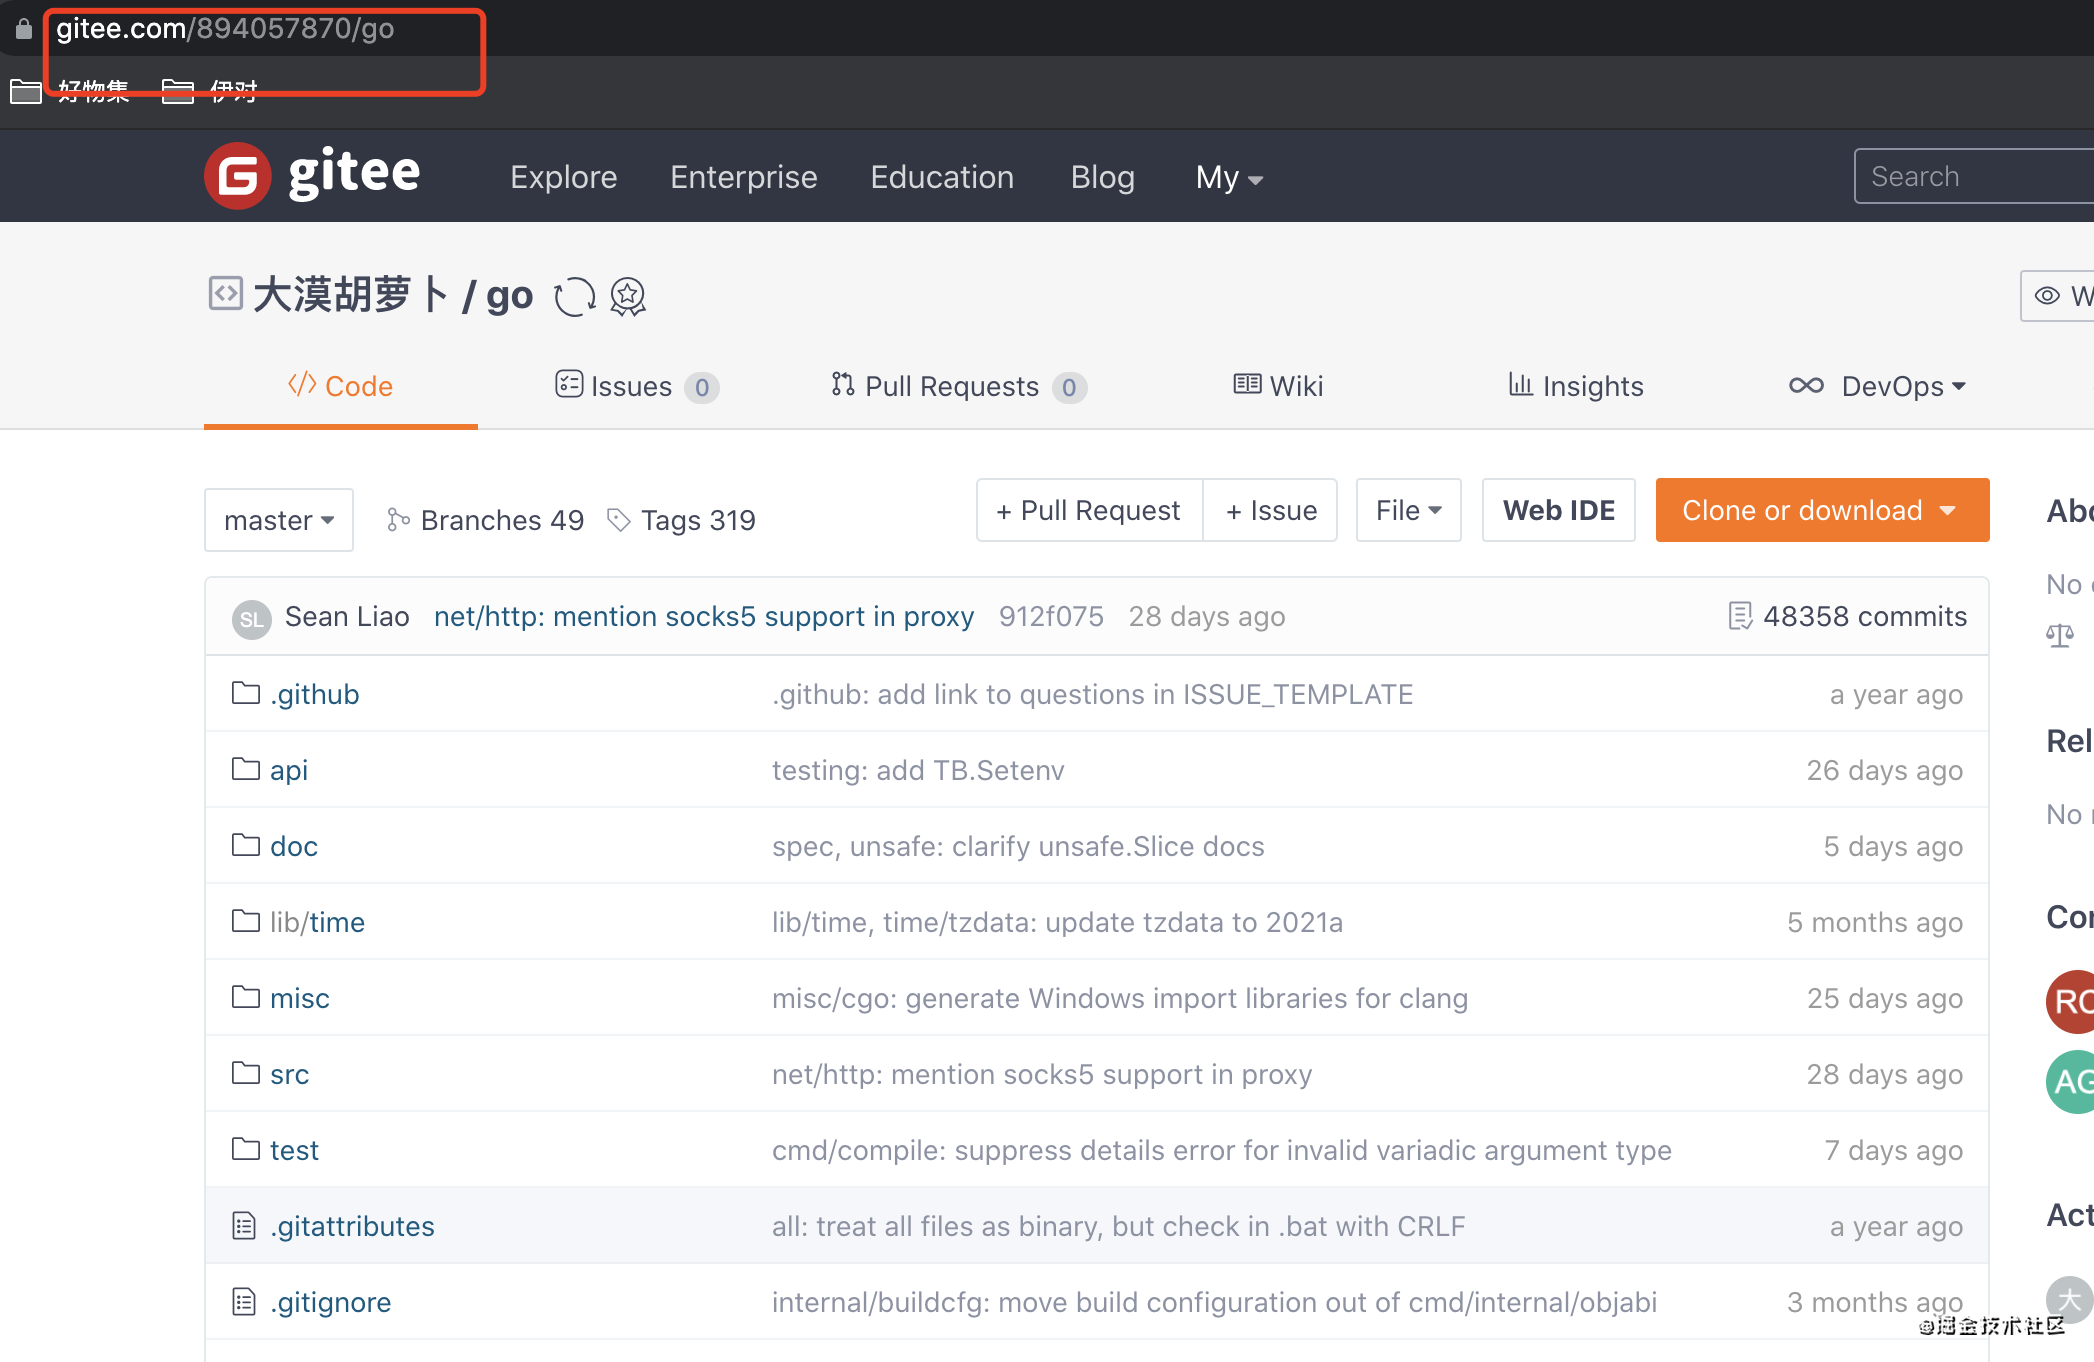Click the license scale icon in sidebar
The height and width of the screenshot is (1362, 2094).
[2060, 635]
